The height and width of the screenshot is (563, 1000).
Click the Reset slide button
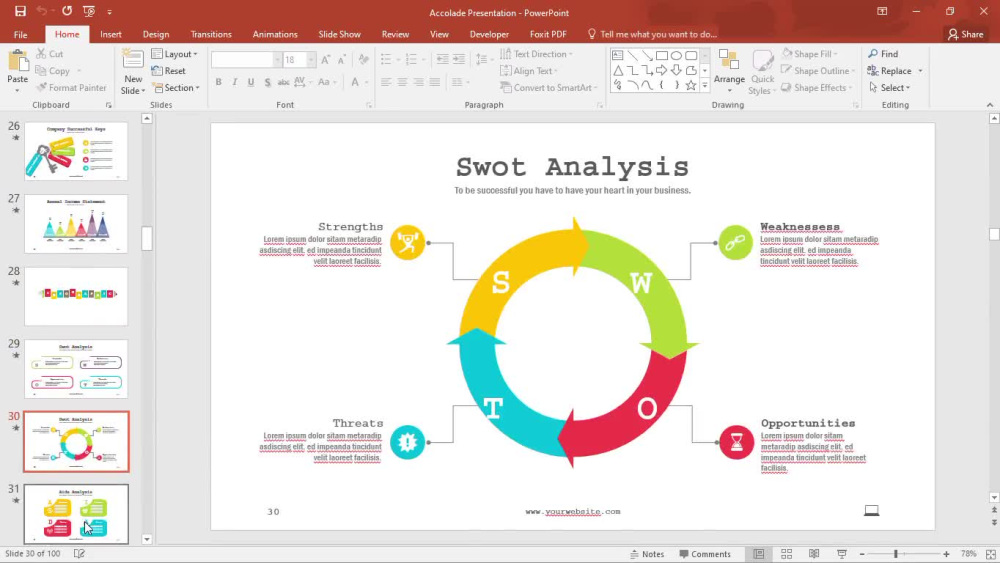point(168,71)
